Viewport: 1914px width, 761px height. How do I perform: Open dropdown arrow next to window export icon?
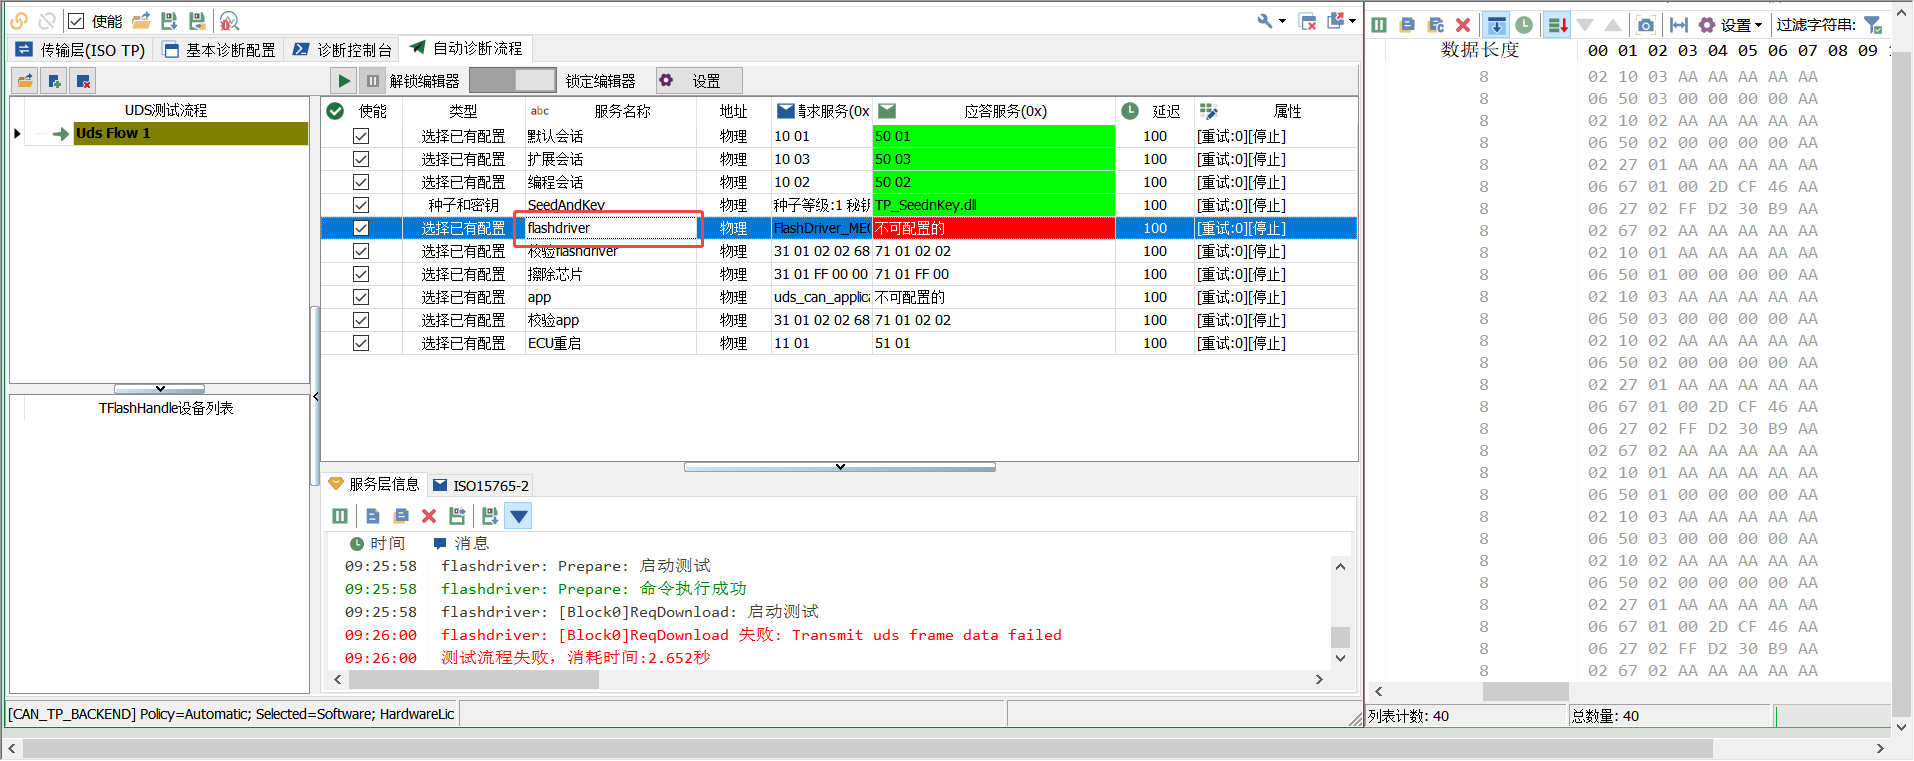pos(1352,21)
